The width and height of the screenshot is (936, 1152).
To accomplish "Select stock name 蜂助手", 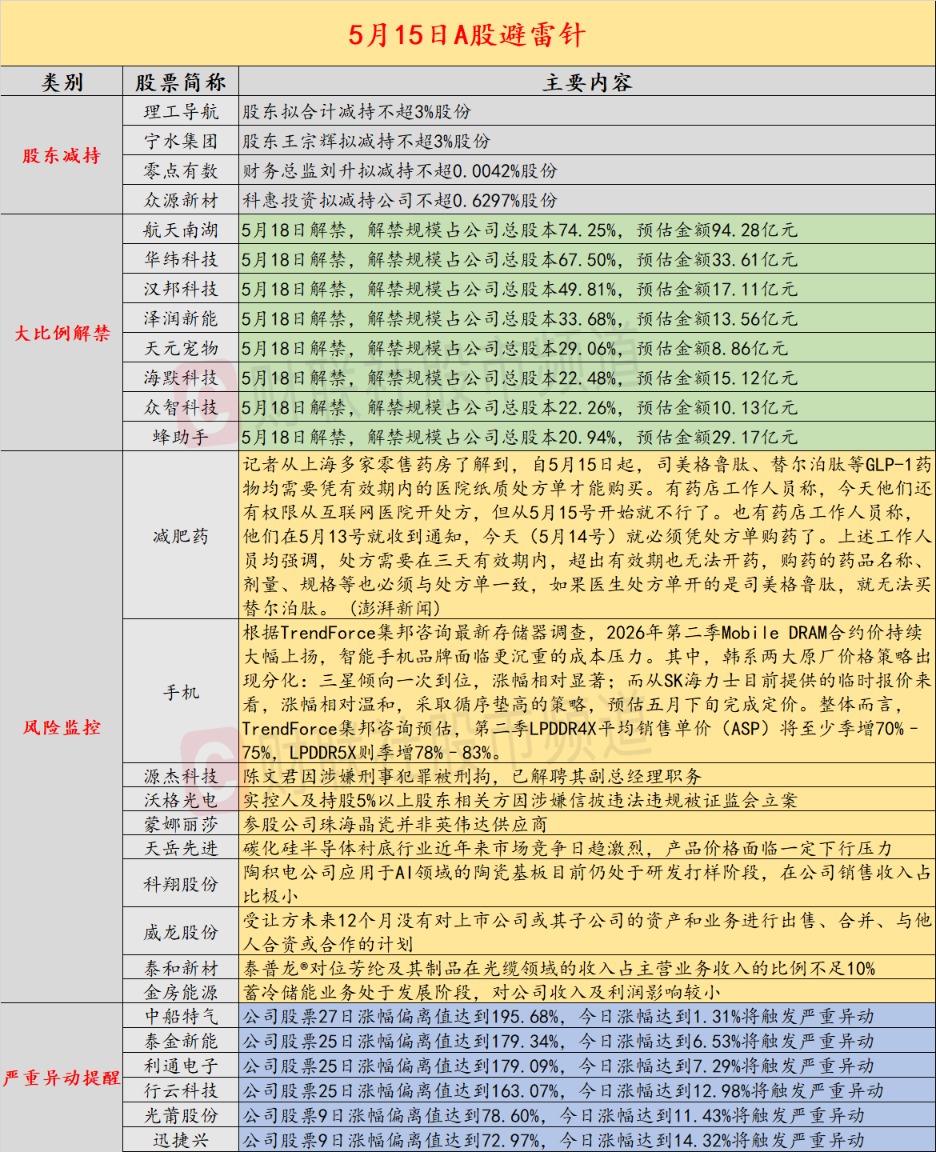I will pos(181,436).
